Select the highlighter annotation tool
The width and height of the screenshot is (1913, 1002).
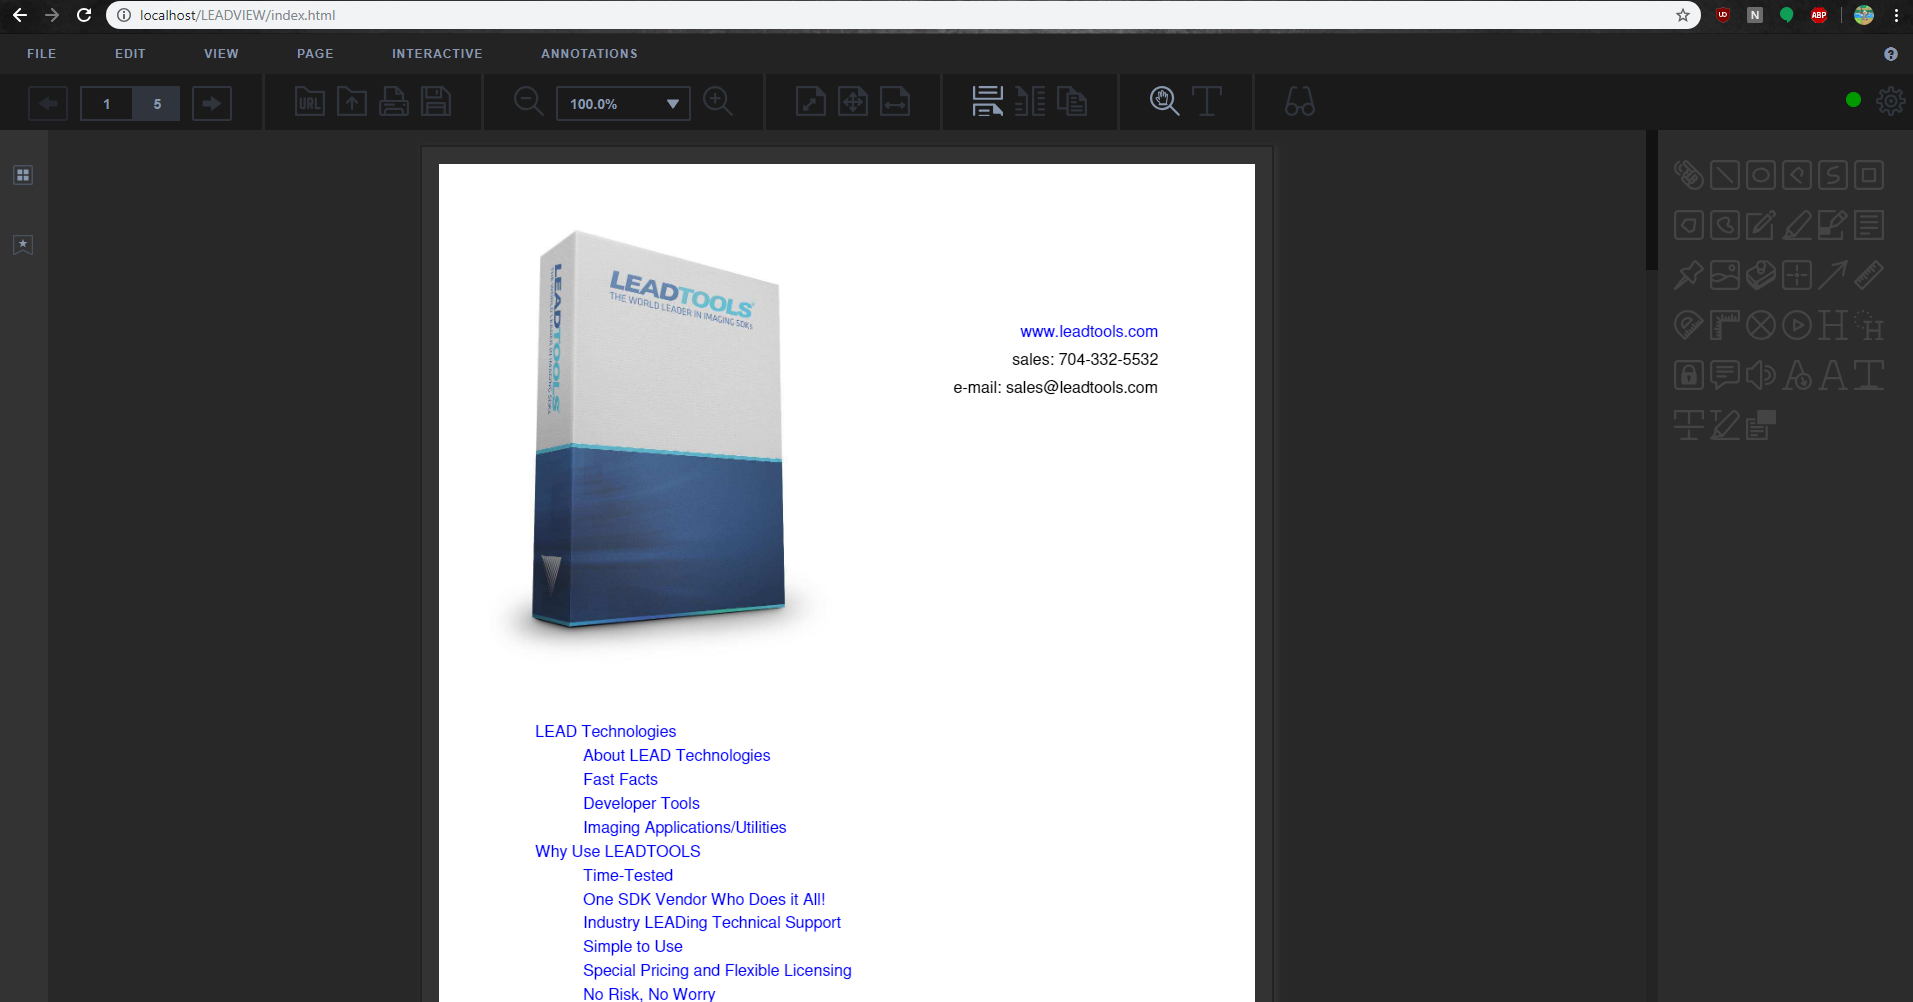coord(1797,225)
